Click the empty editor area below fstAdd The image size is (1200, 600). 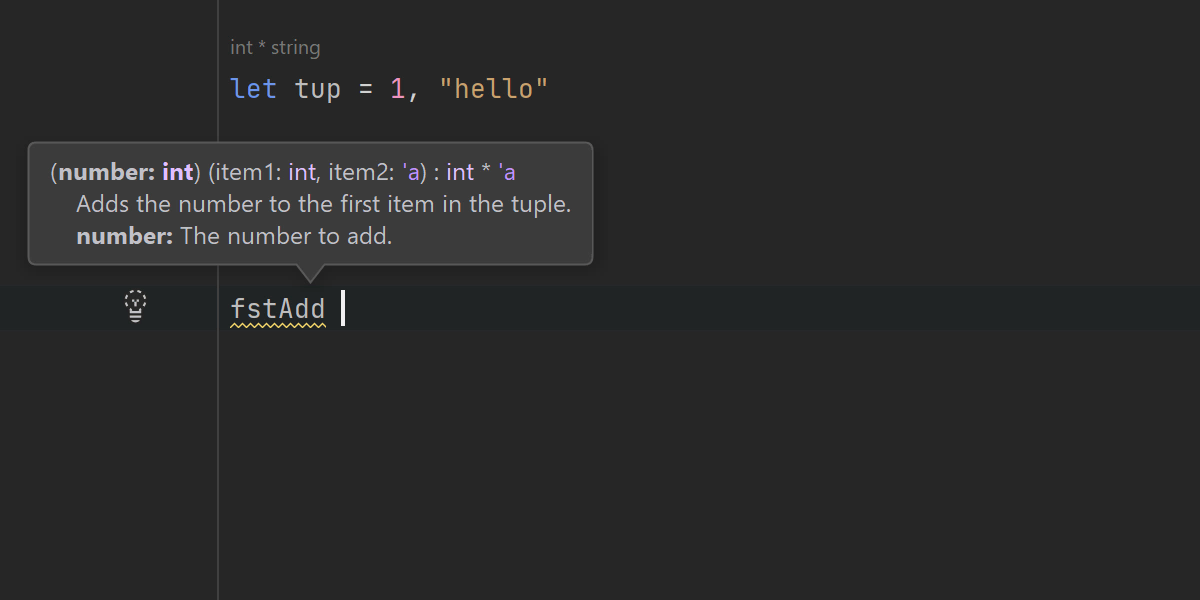click(x=600, y=450)
